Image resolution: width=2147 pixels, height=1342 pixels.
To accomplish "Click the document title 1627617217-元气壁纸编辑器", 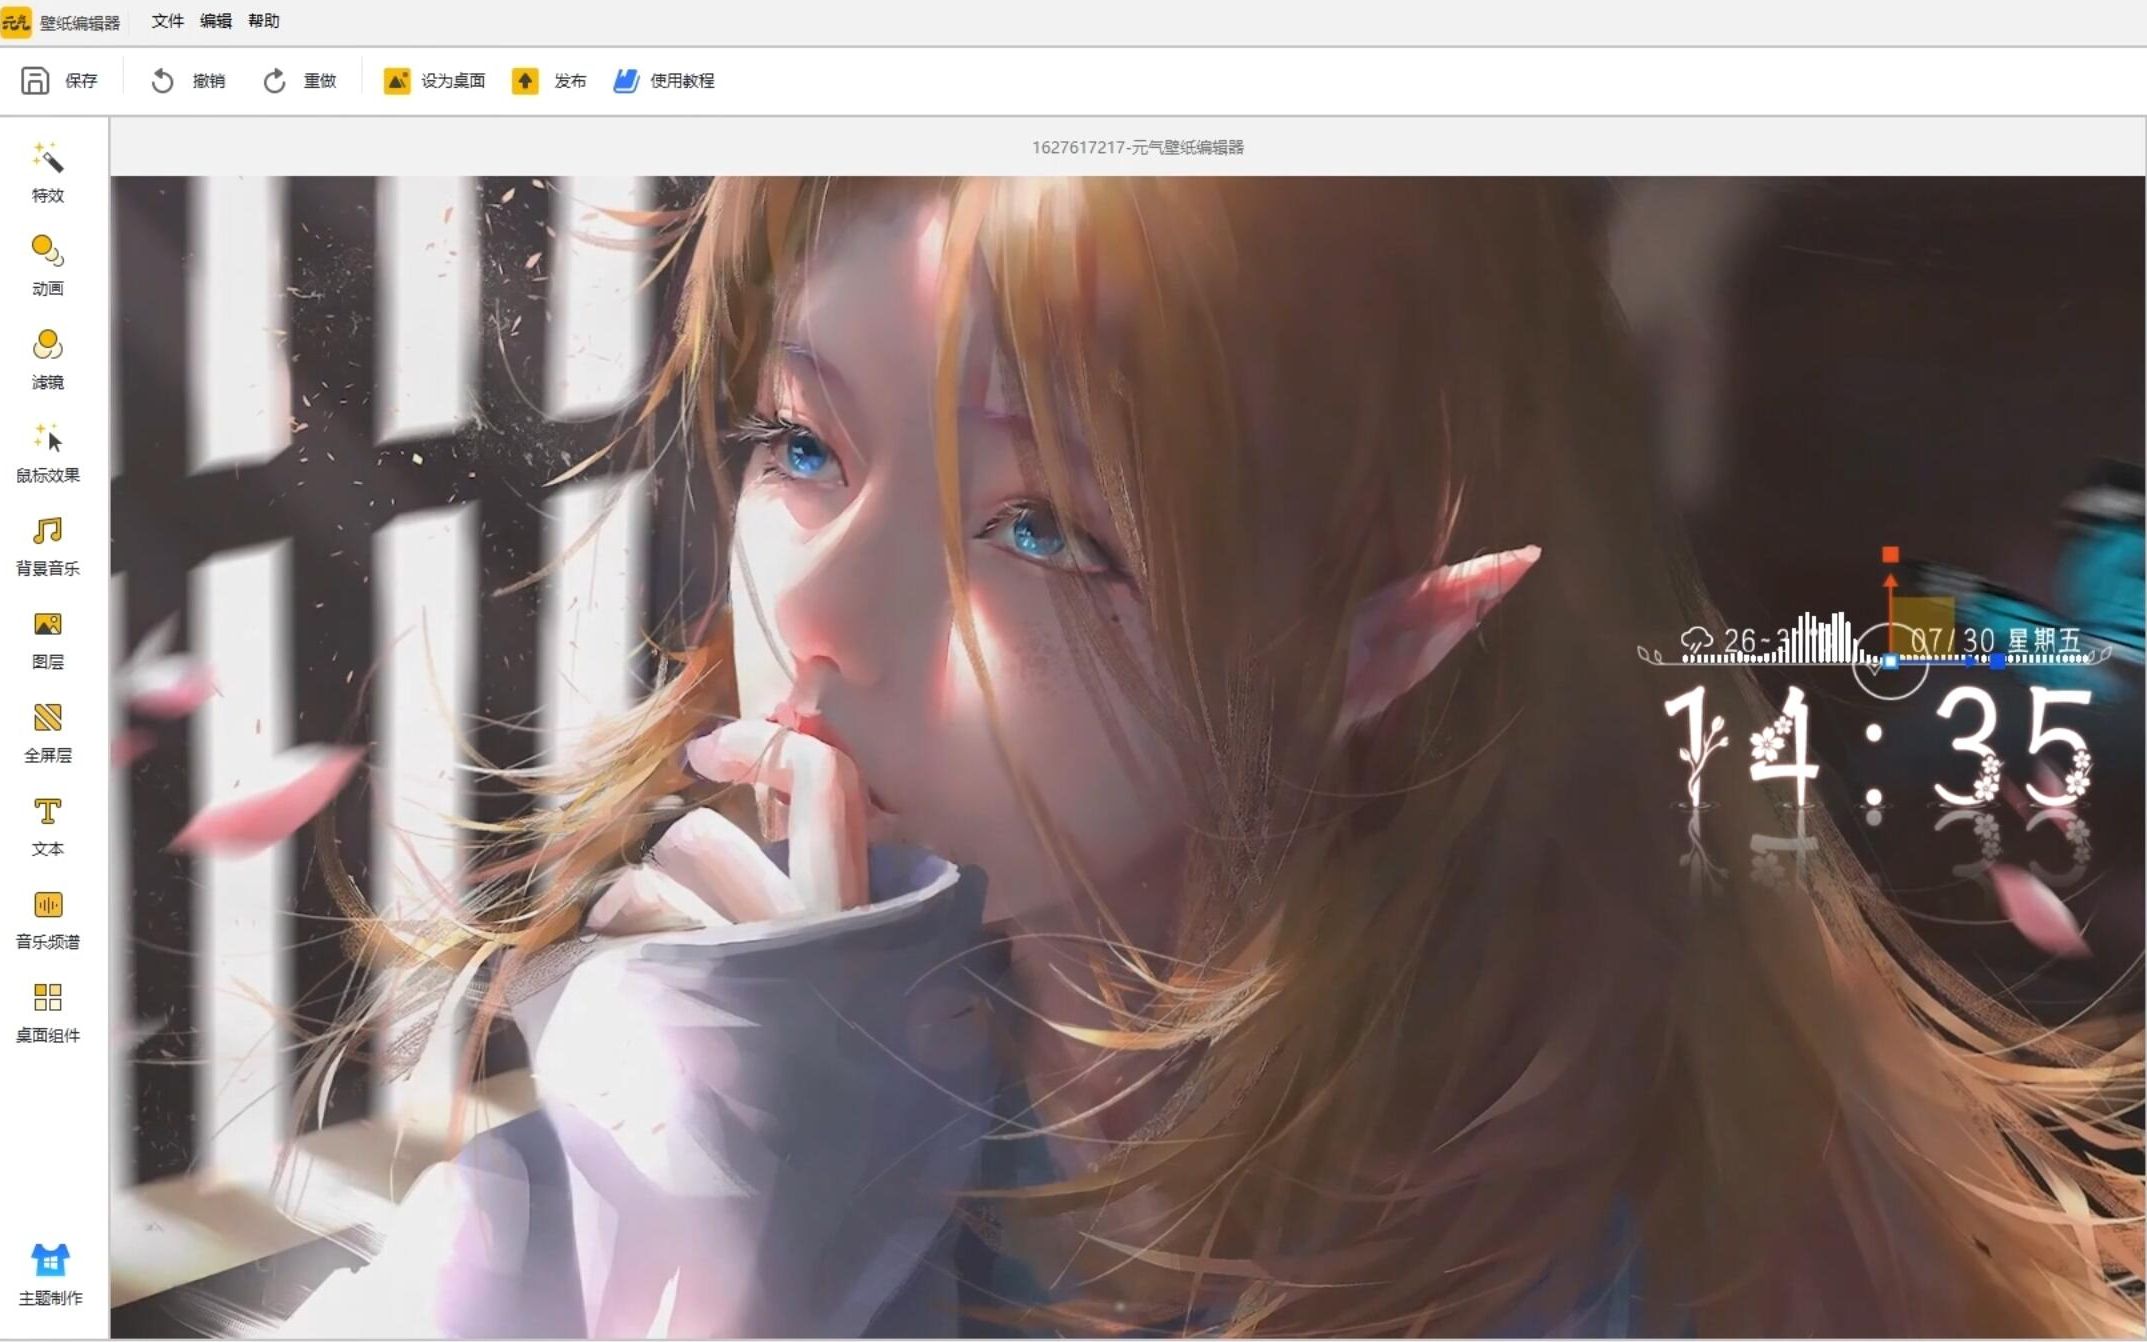I will [1138, 147].
